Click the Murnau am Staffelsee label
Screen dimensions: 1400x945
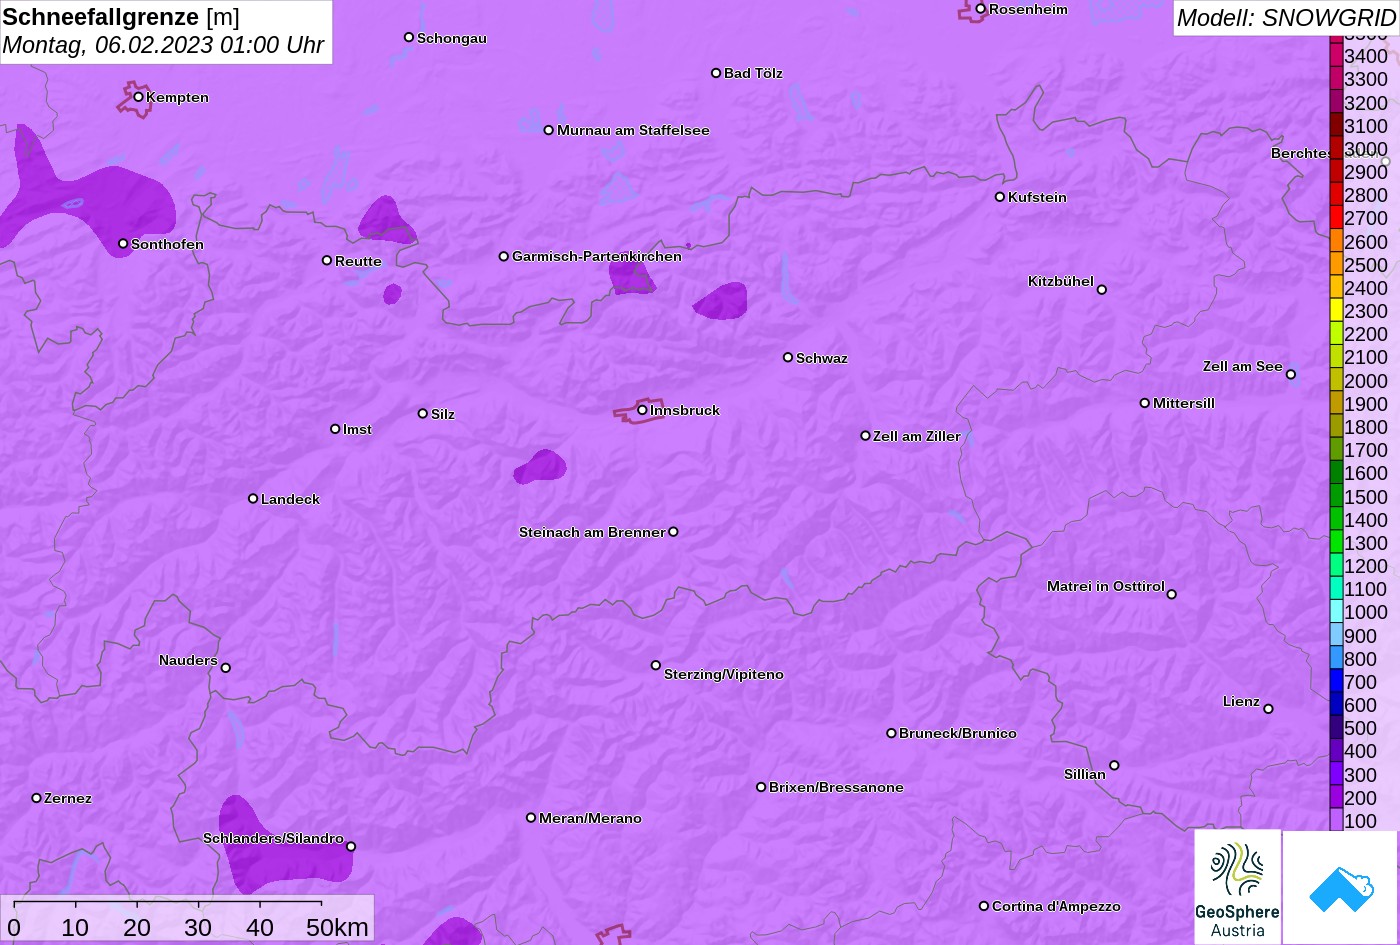point(633,130)
